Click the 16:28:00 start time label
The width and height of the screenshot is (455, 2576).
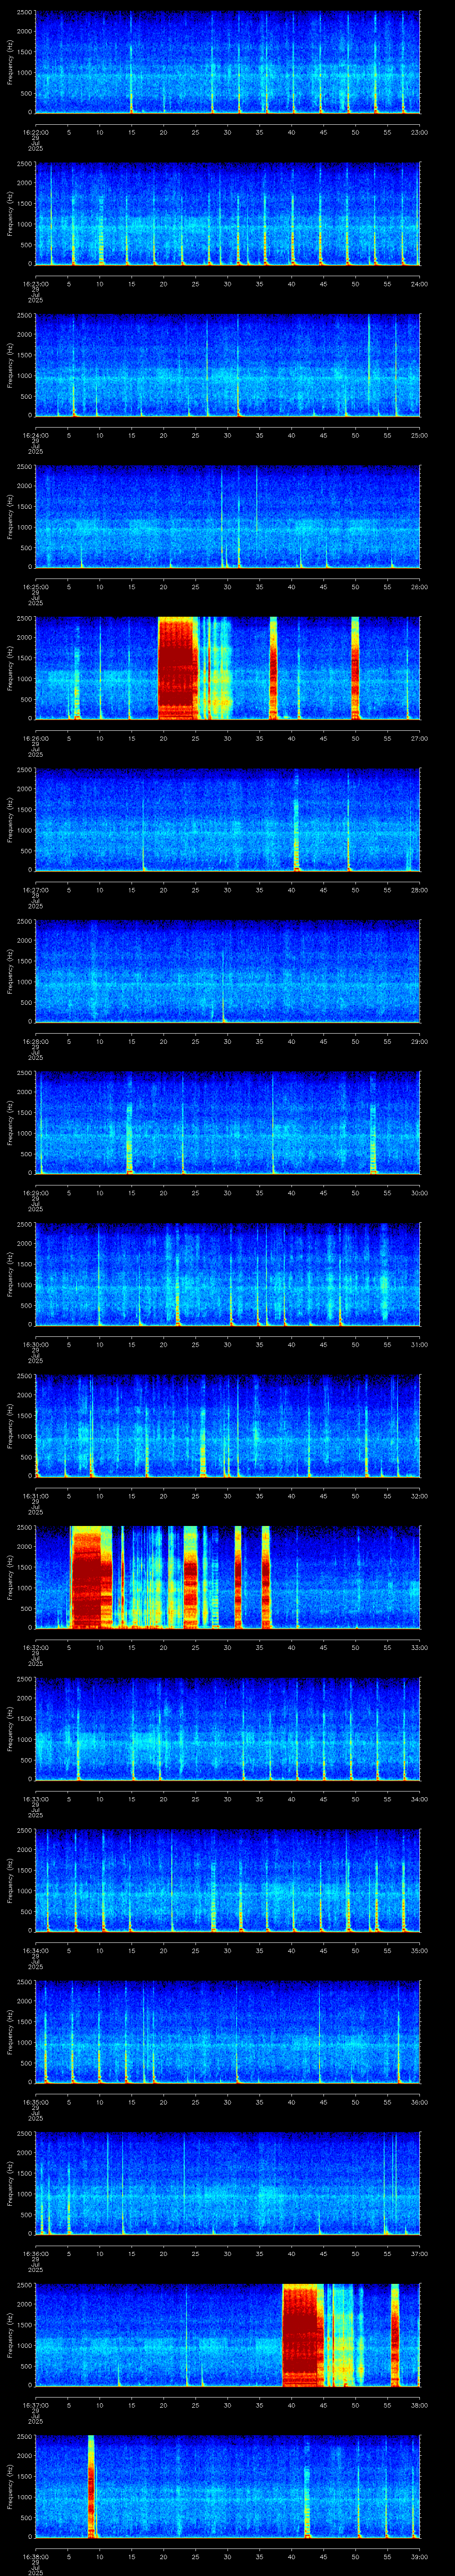[x=35, y=1041]
